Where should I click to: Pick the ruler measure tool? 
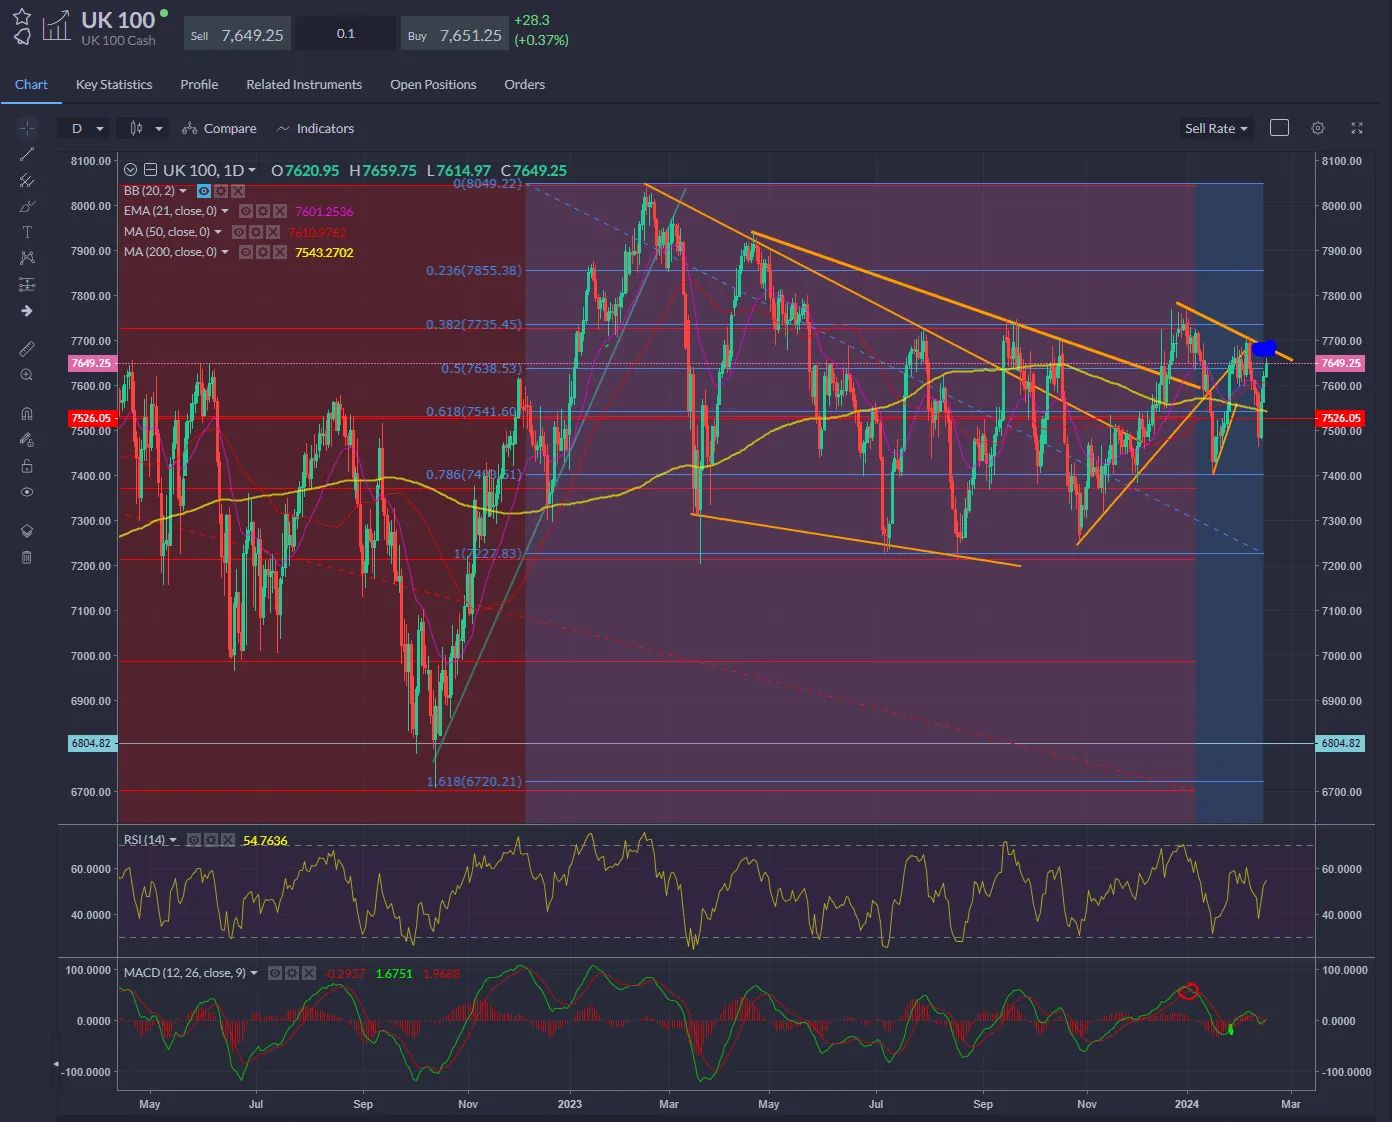tap(27, 349)
